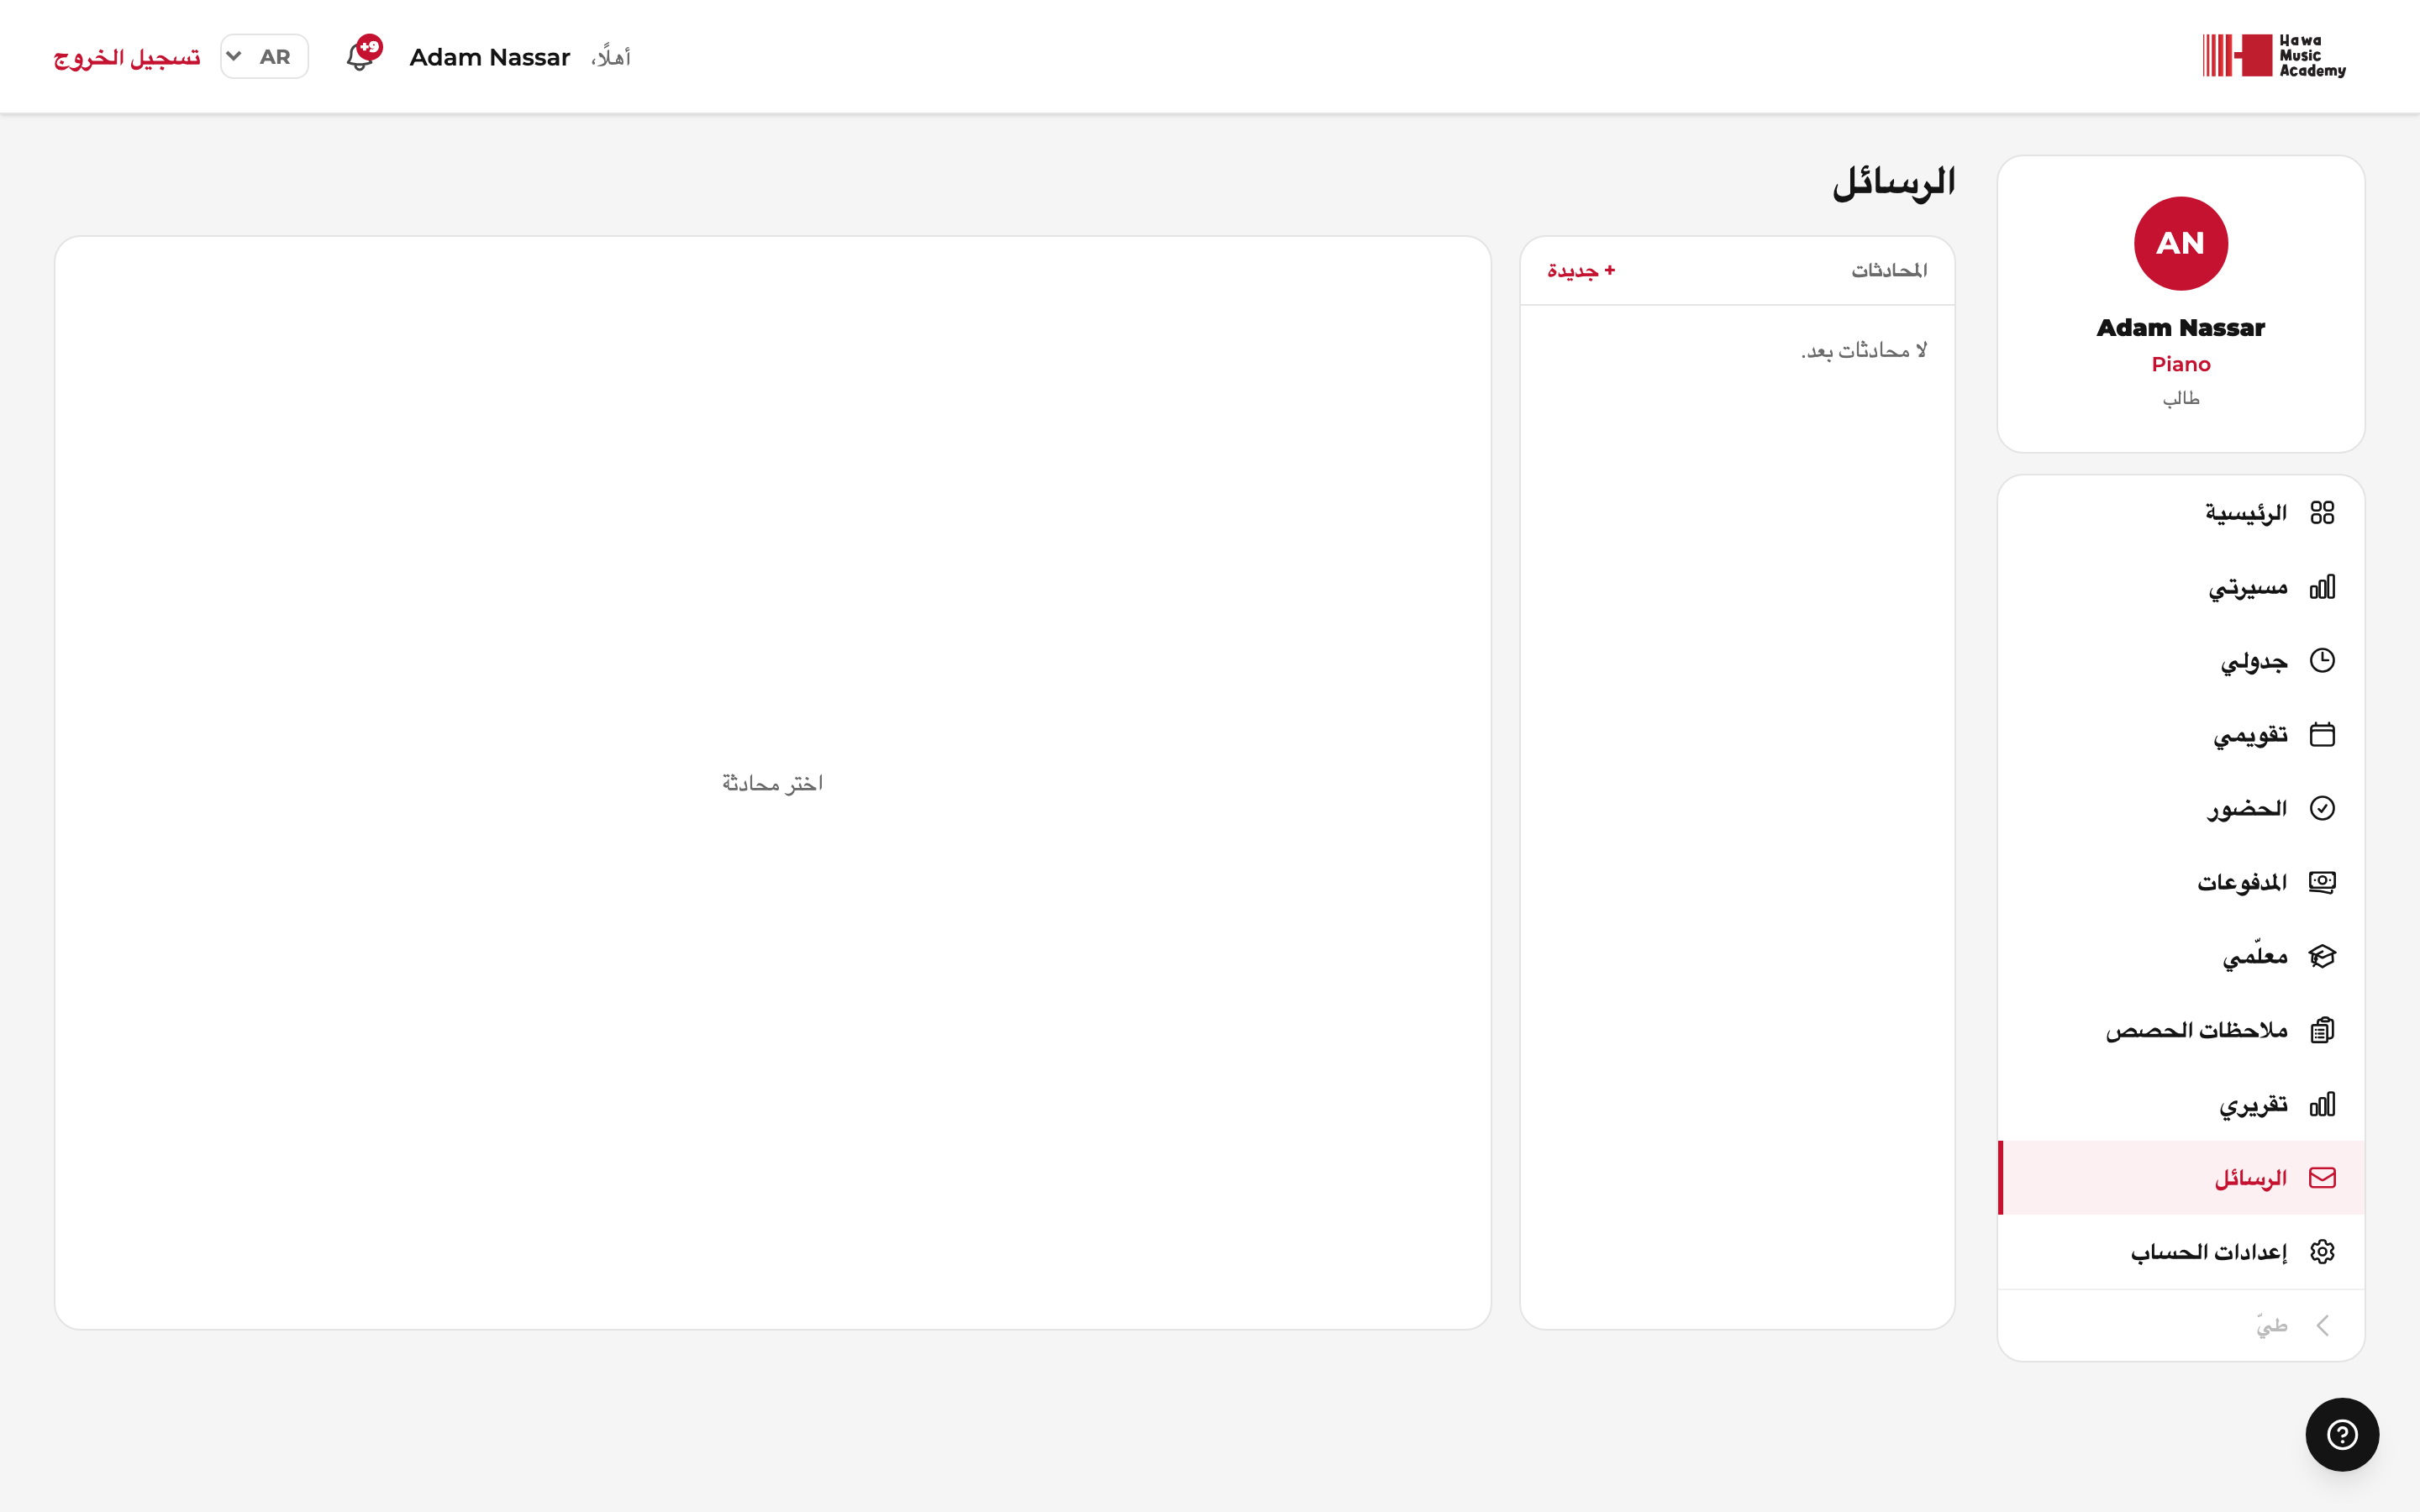Open المدفوعات payments money icon
This screenshot has height=1512, width=2420.
pos(2322,882)
